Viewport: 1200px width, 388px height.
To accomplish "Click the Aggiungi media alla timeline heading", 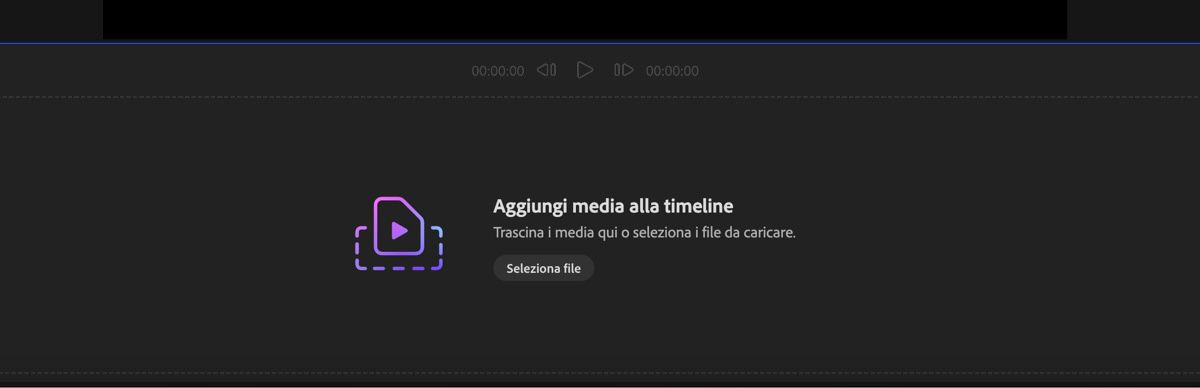I will (613, 206).
